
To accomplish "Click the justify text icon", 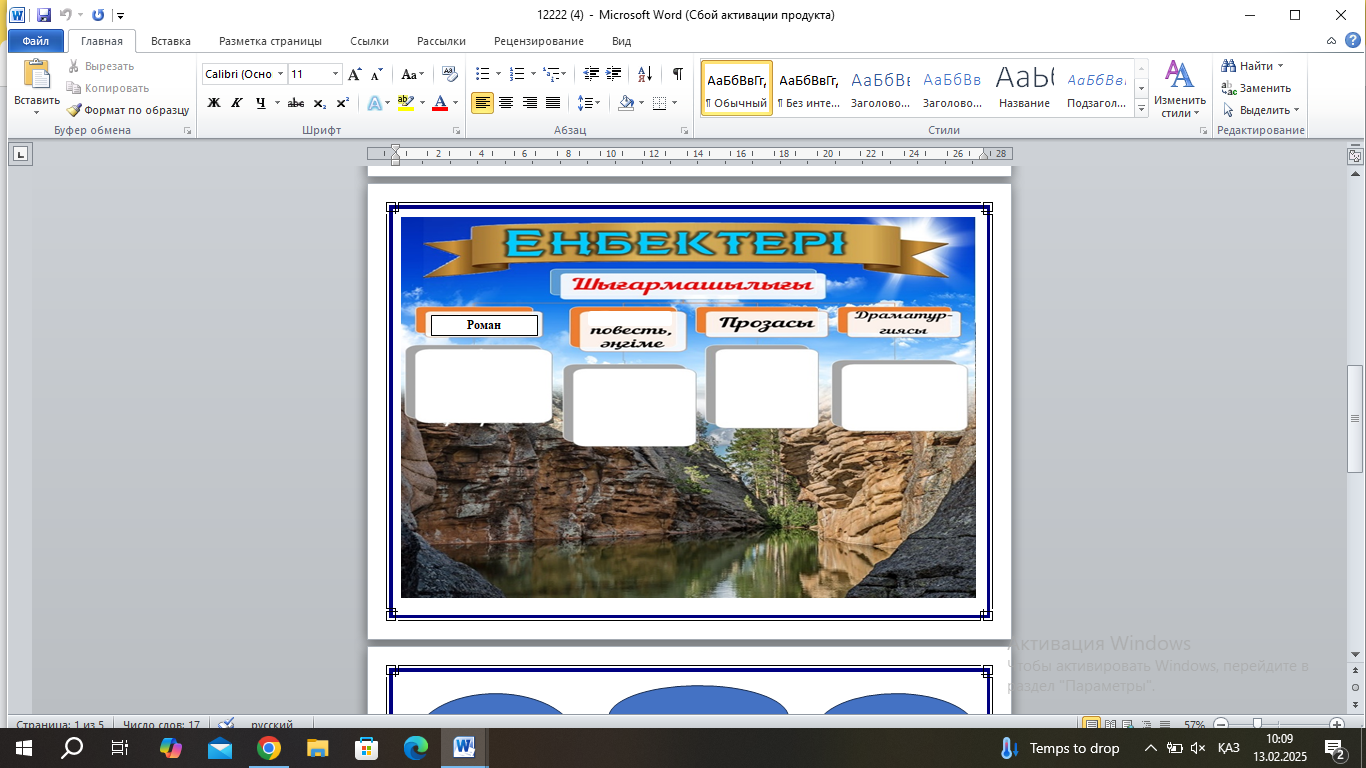I will (x=553, y=103).
